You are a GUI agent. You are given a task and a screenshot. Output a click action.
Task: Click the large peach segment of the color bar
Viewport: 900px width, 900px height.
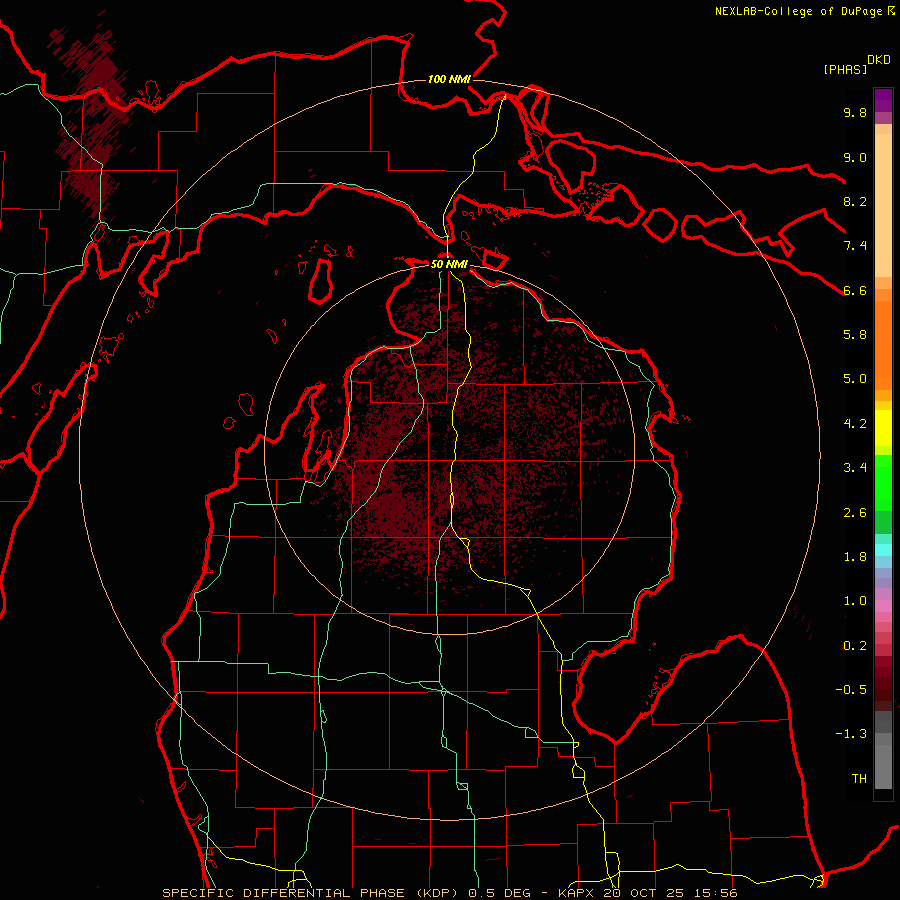tap(883, 205)
